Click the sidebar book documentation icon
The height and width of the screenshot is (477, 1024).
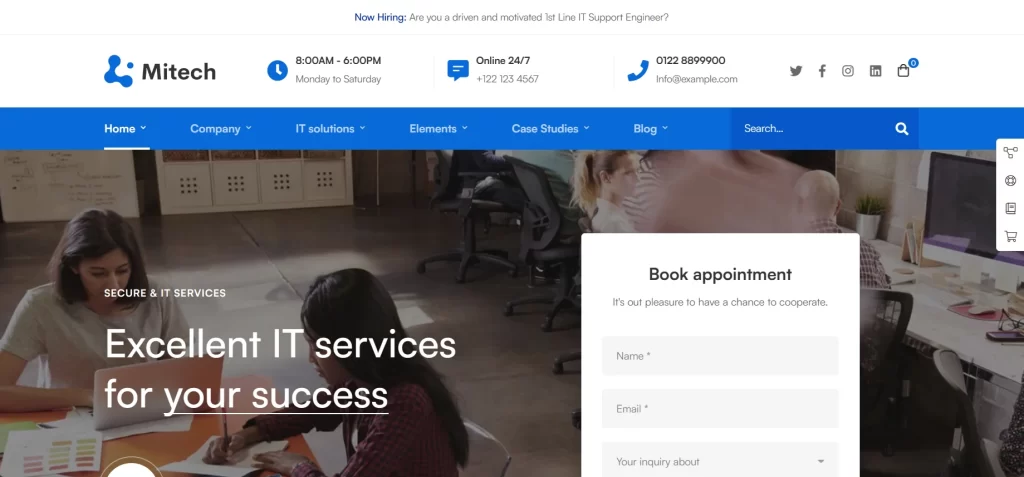(x=1010, y=208)
